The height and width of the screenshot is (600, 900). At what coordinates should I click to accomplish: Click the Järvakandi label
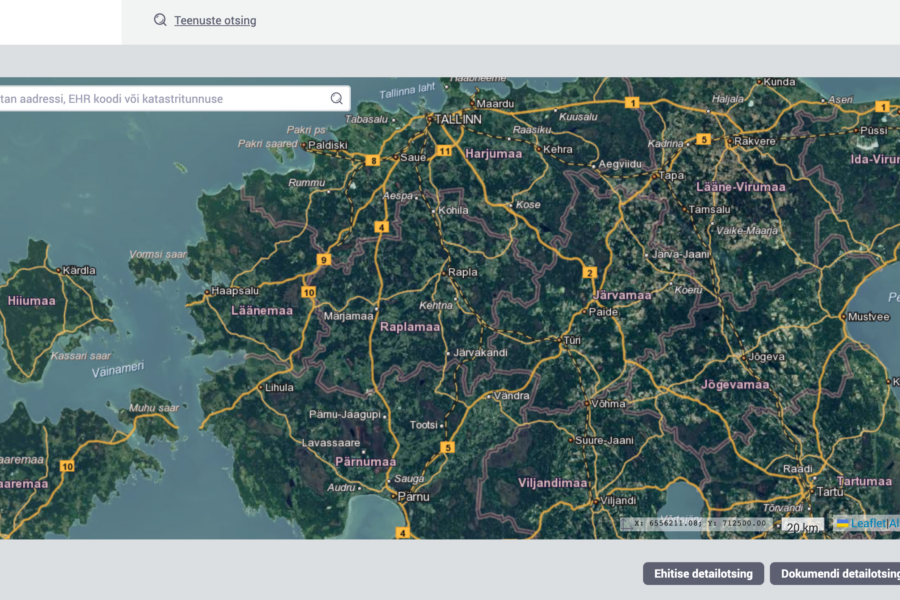[x=480, y=353]
